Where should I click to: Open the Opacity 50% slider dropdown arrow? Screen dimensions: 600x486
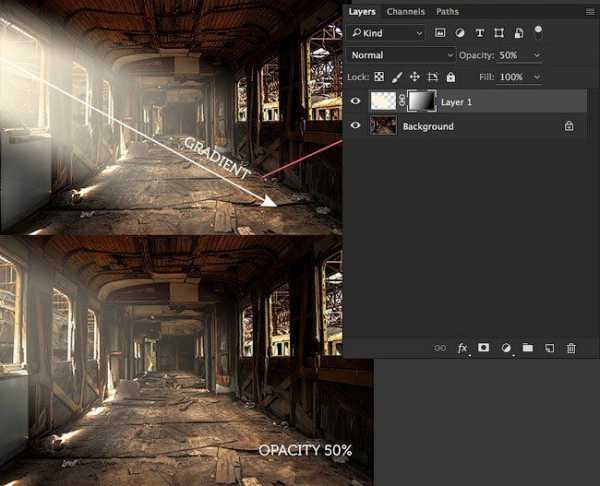(538, 55)
